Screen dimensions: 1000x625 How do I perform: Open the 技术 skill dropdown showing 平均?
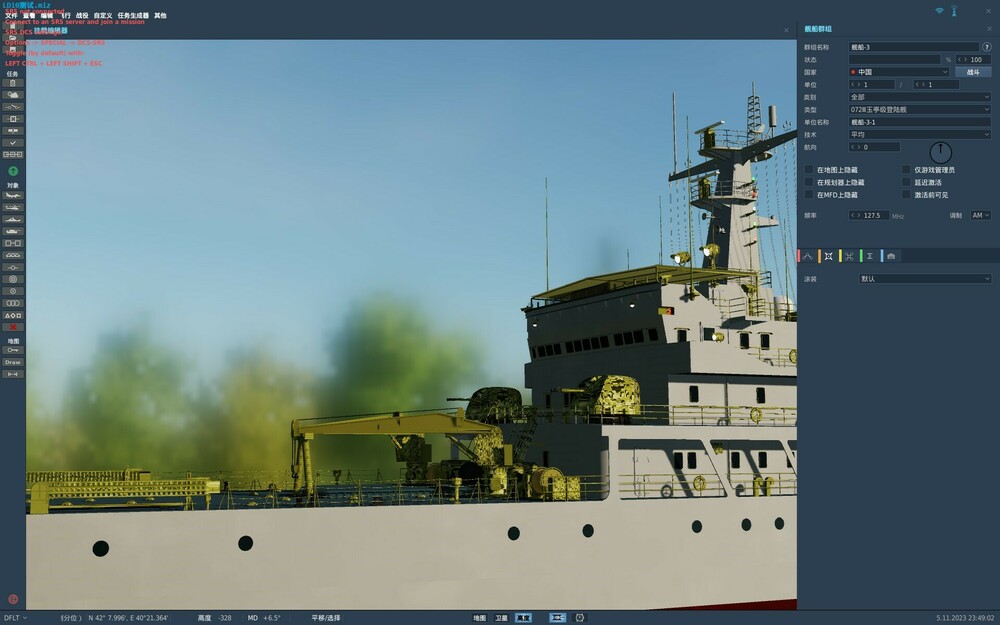pyautogui.click(x=920, y=135)
